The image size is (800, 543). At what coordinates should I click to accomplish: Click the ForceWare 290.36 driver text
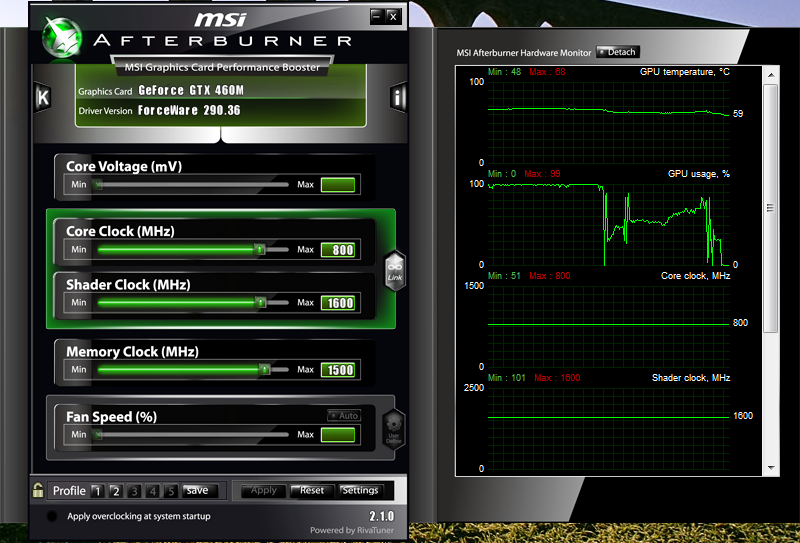[x=189, y=110]
